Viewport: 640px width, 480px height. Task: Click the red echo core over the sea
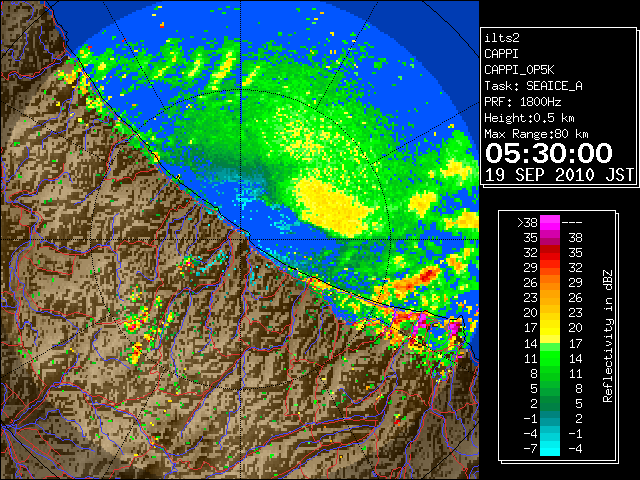coord(427,274)
